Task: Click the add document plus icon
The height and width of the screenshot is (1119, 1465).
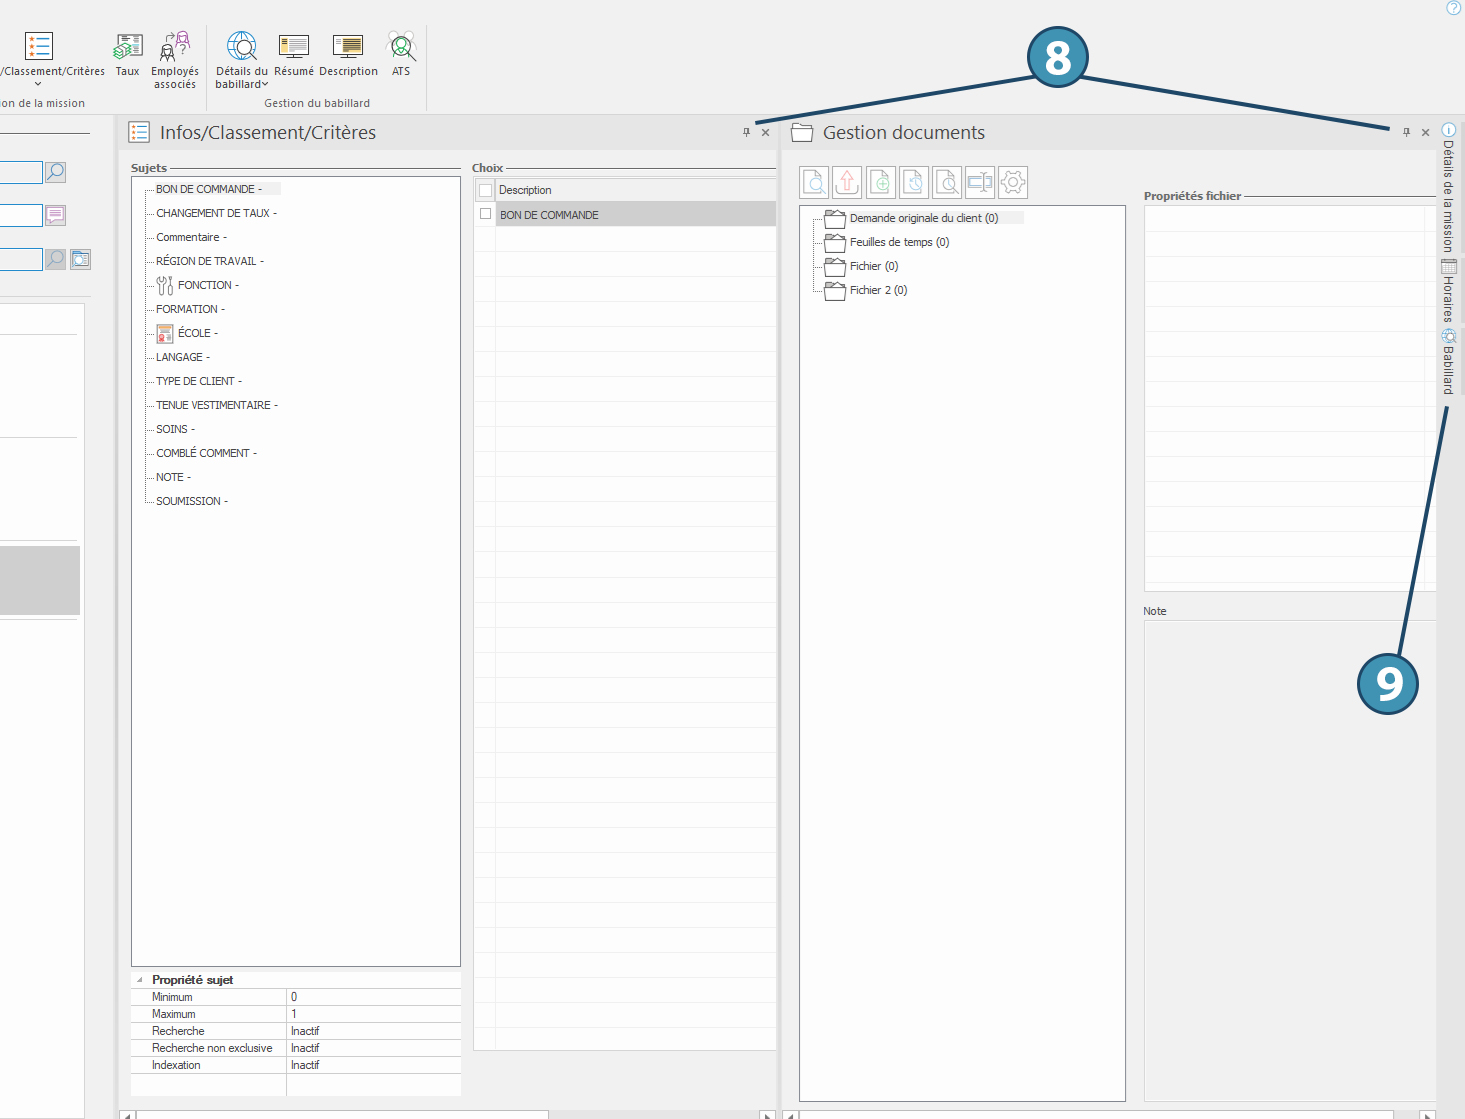Action: coord(881,182)
